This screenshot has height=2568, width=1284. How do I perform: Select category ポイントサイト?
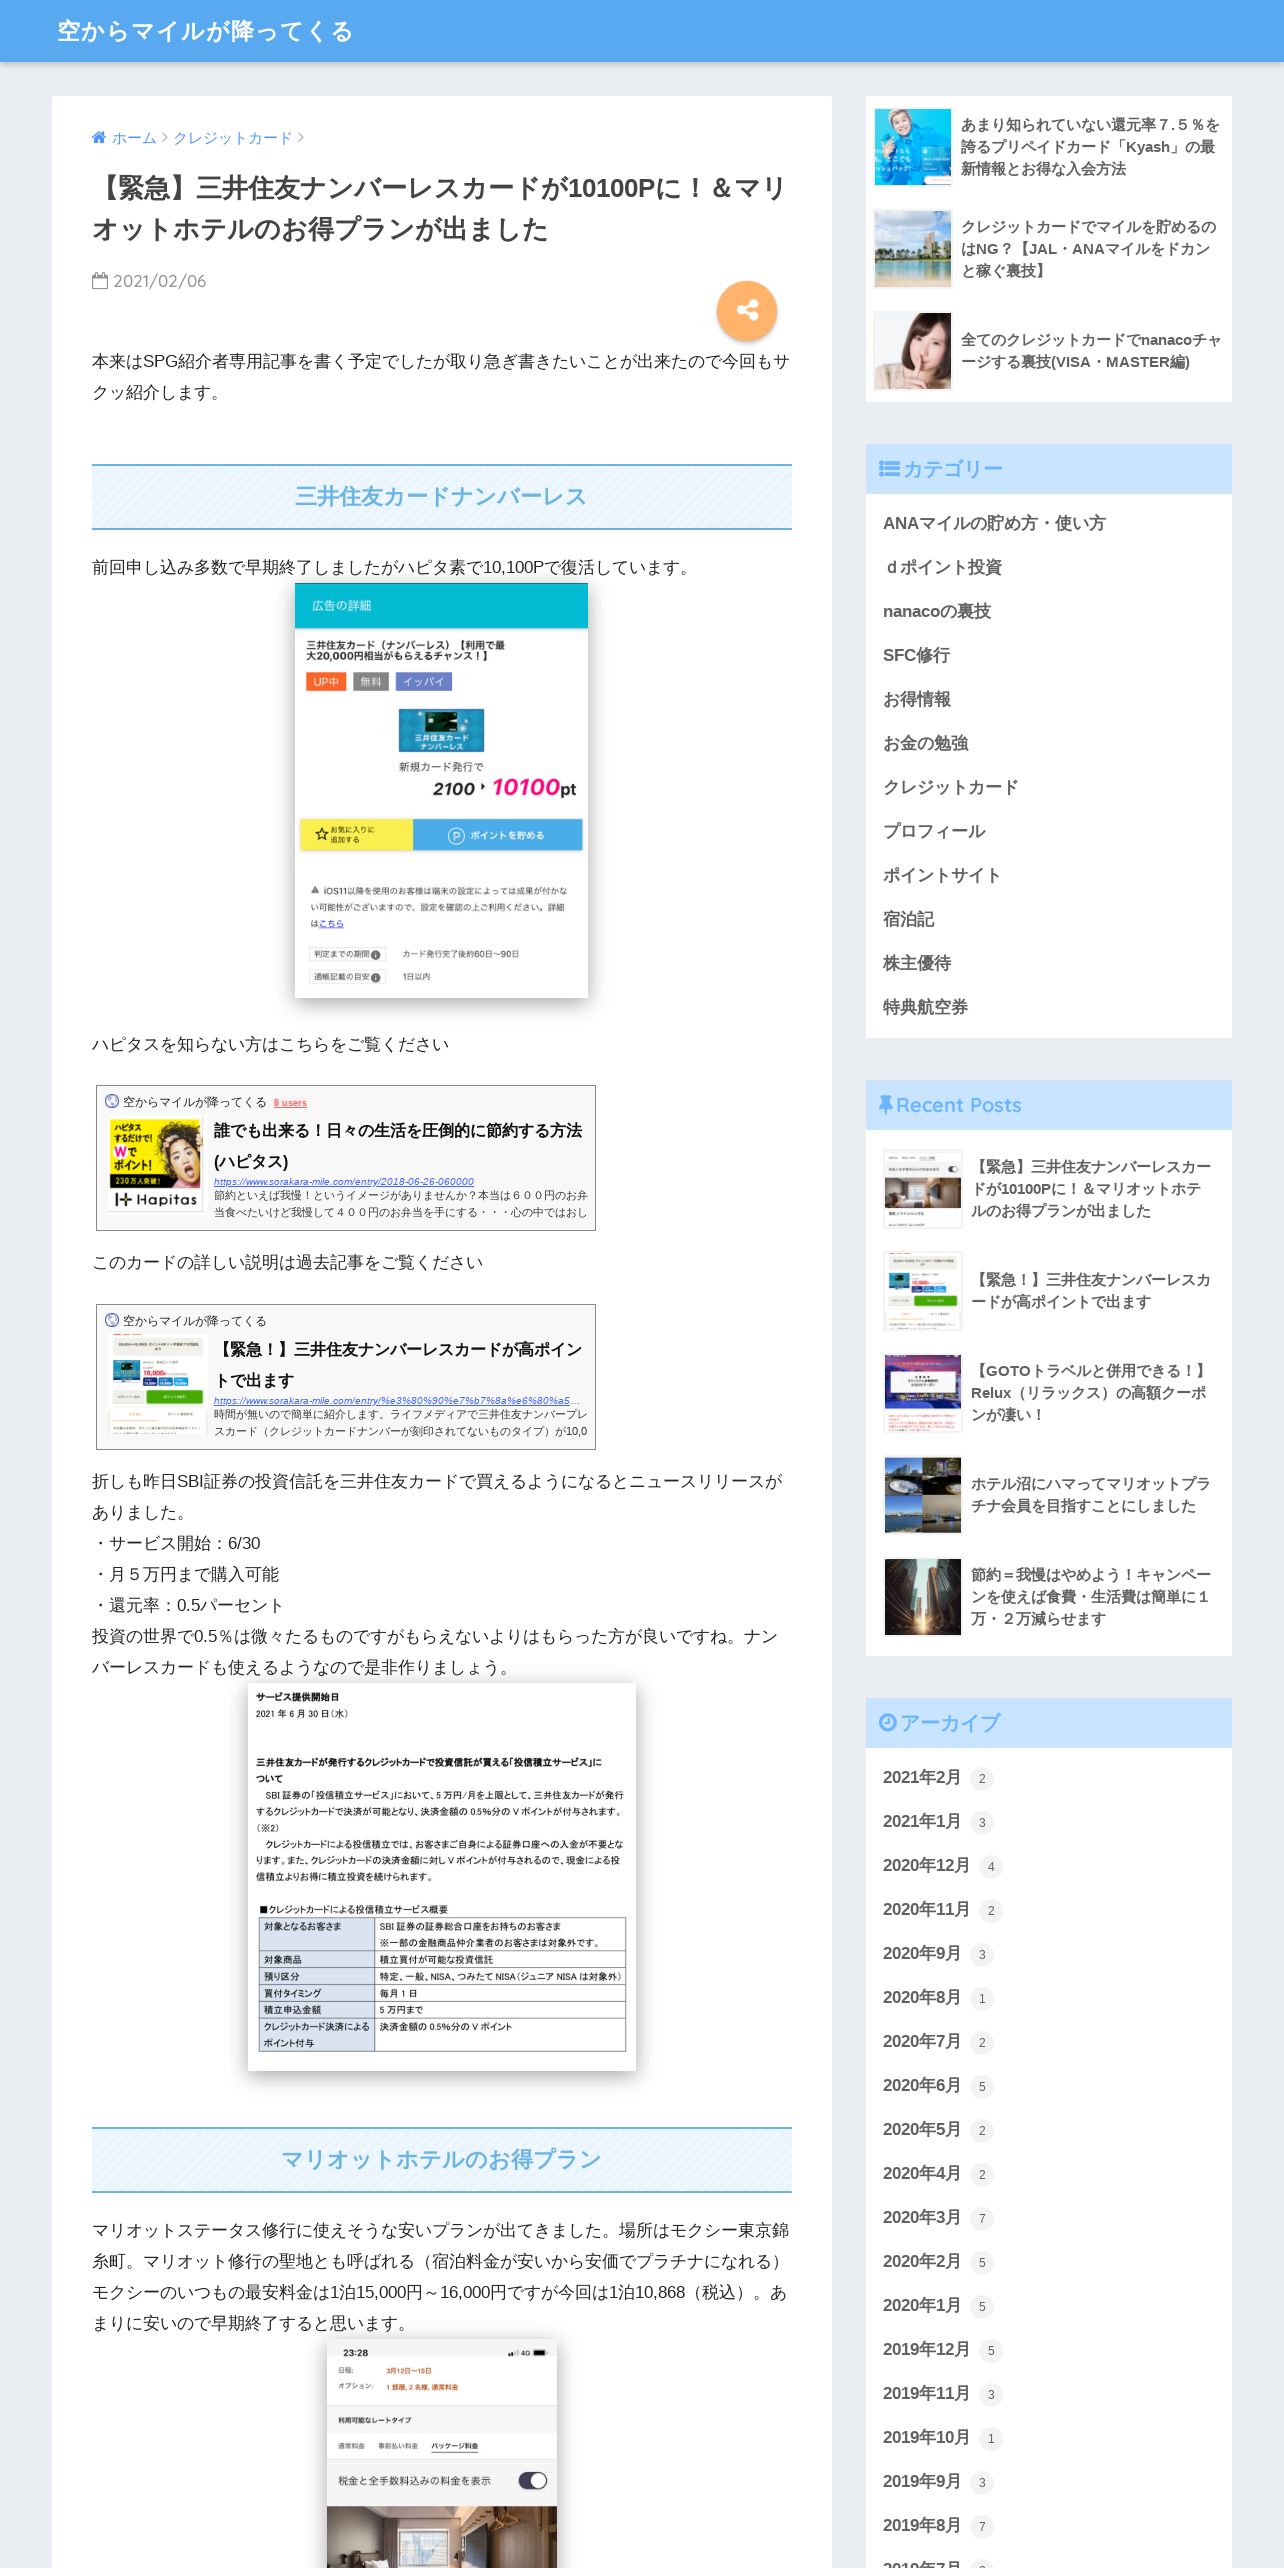[942, 875]
